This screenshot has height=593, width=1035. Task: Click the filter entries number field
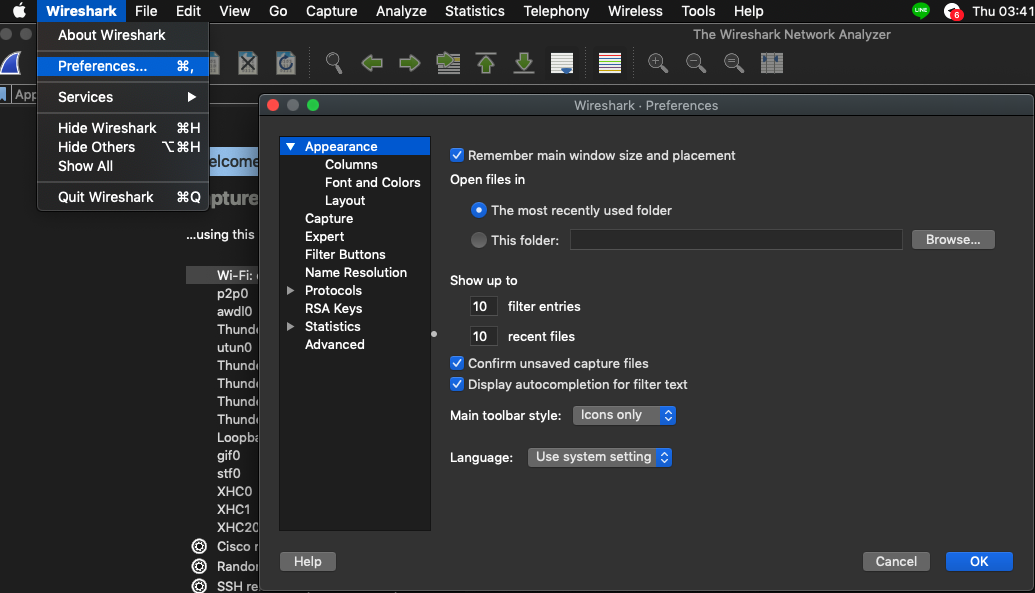pos(483,307)
